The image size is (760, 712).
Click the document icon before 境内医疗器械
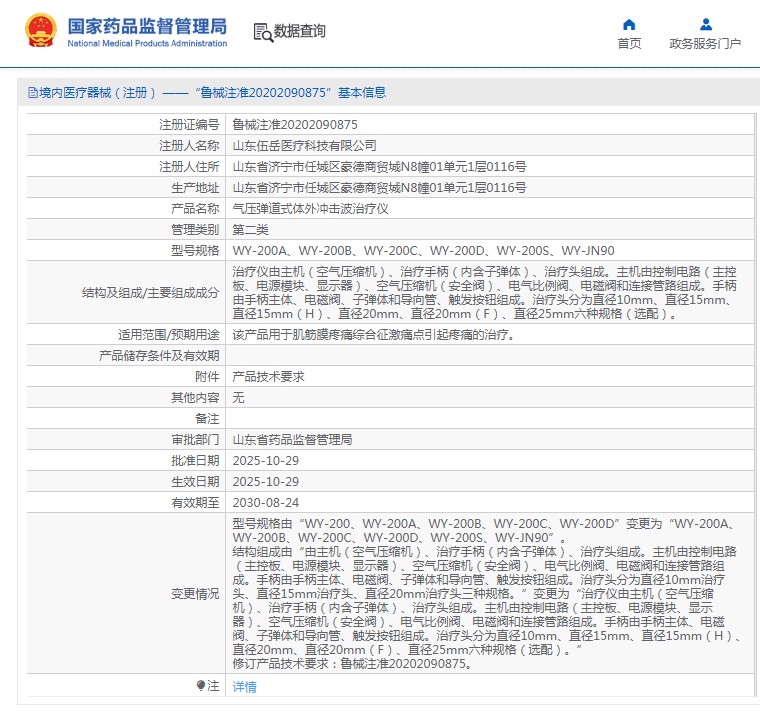click(32, 93)
